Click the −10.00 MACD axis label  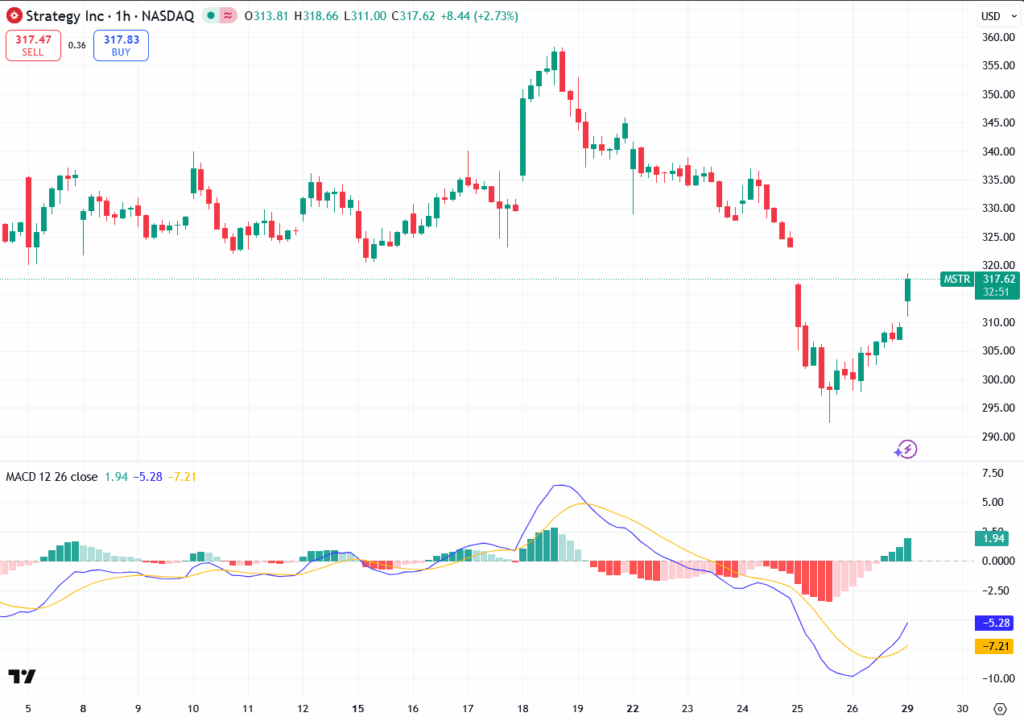[x=999, y=679]
